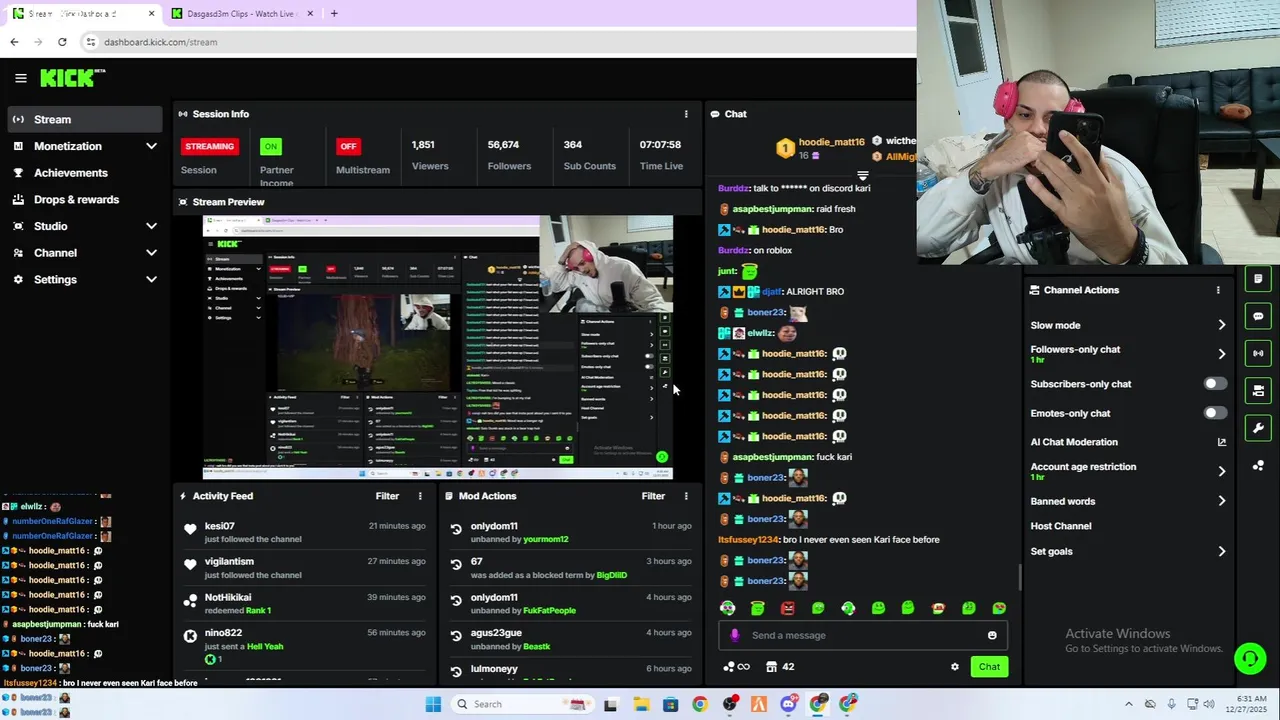Open the Mod Actions three-dot options
Screen dimensions: 1280x720
point(686,496)
